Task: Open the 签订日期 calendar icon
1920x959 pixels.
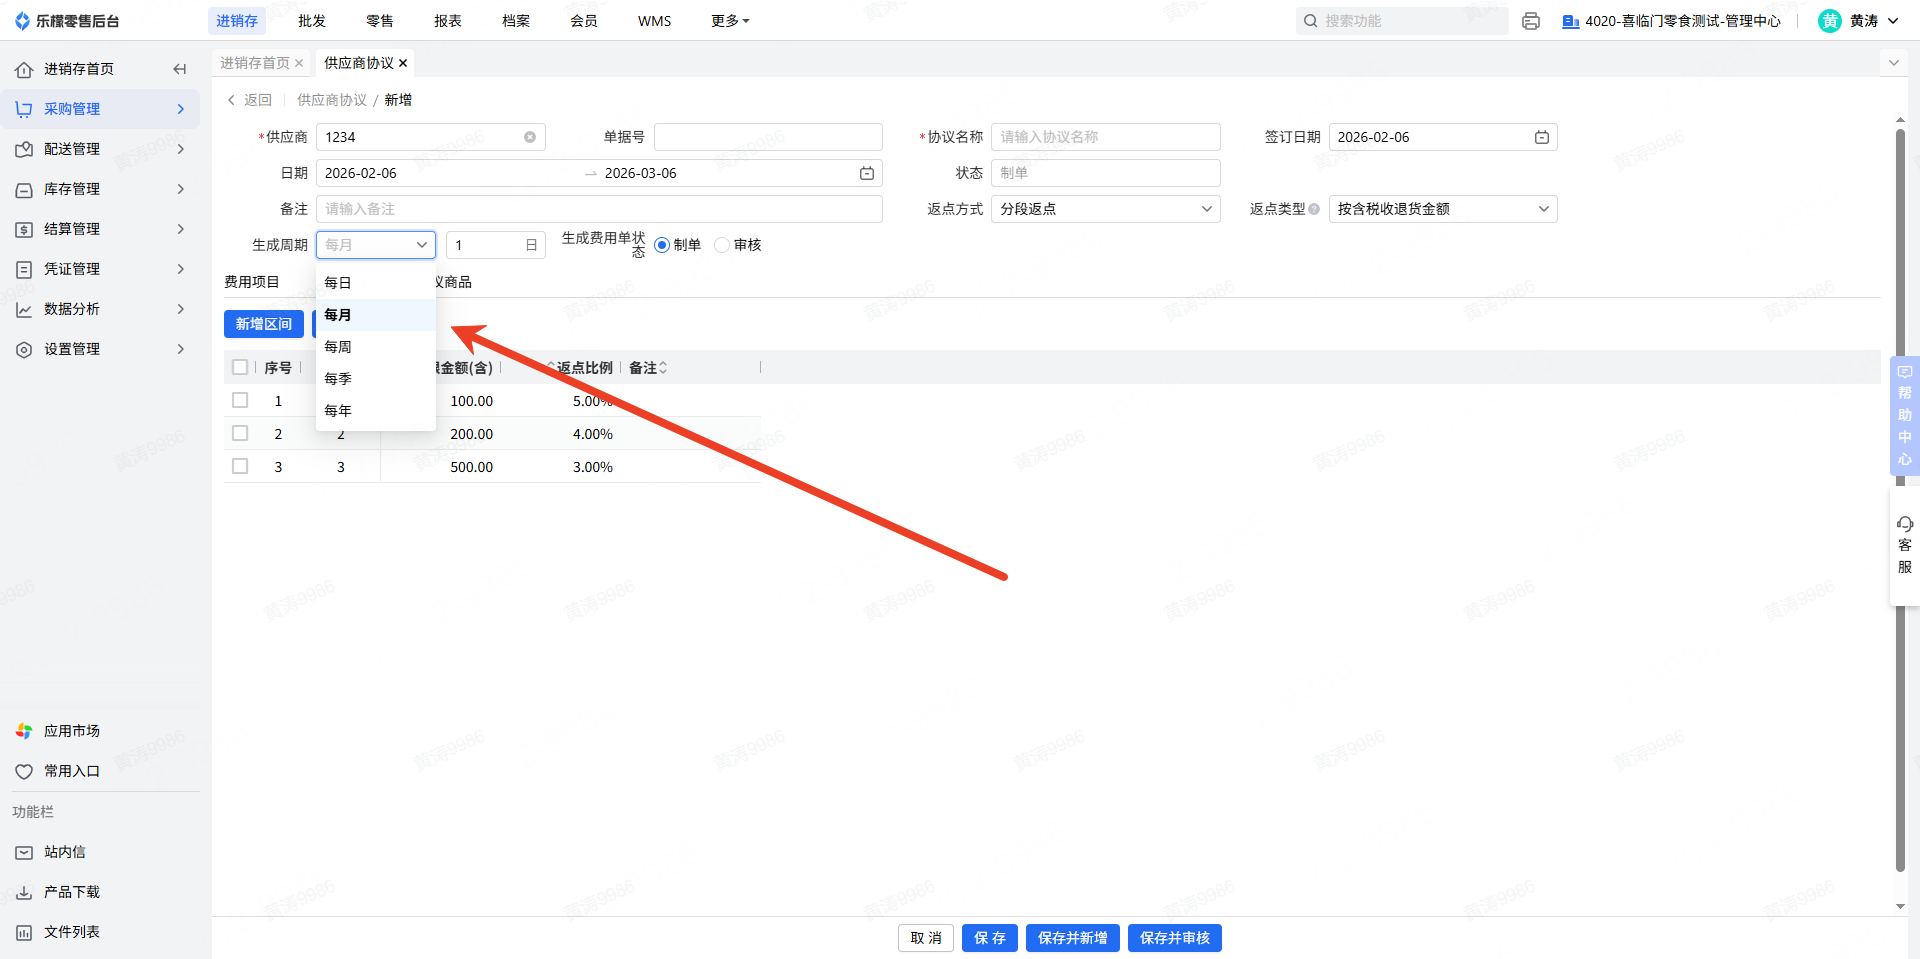Action: pos(1542,137)
